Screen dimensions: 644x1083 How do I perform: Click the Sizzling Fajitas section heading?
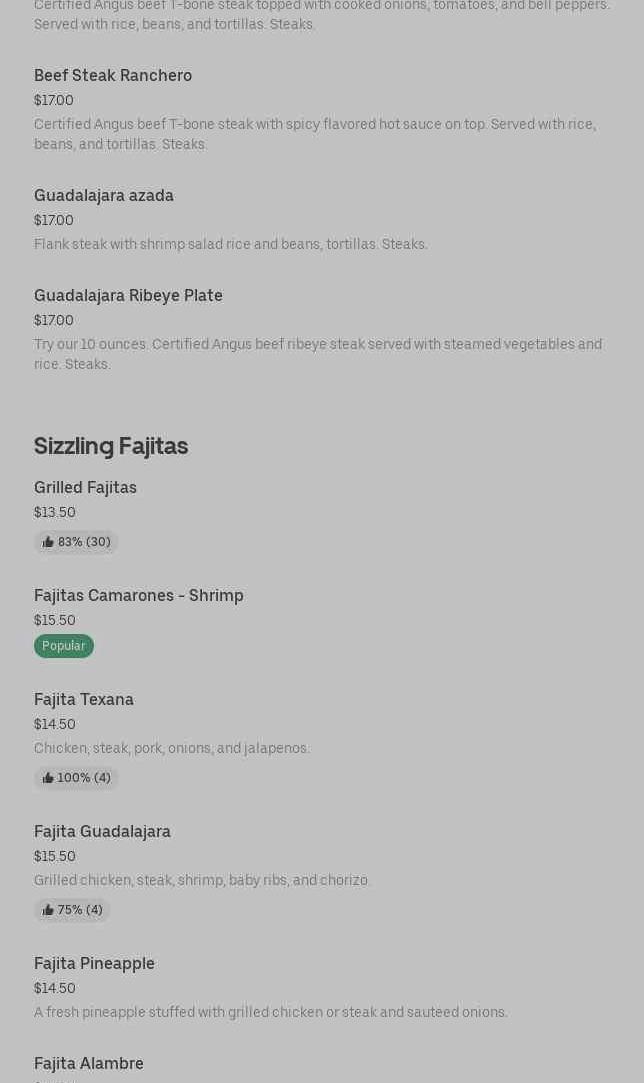click(111, 446)
